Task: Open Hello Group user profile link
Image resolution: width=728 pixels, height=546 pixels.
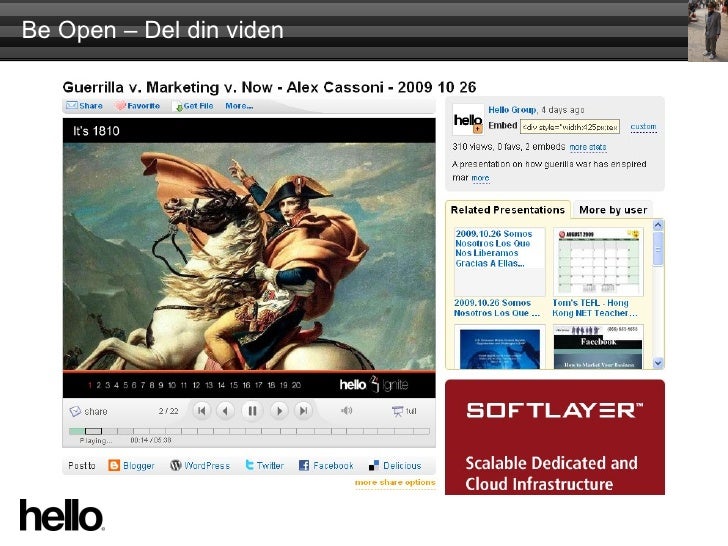Action: [512, 110]
